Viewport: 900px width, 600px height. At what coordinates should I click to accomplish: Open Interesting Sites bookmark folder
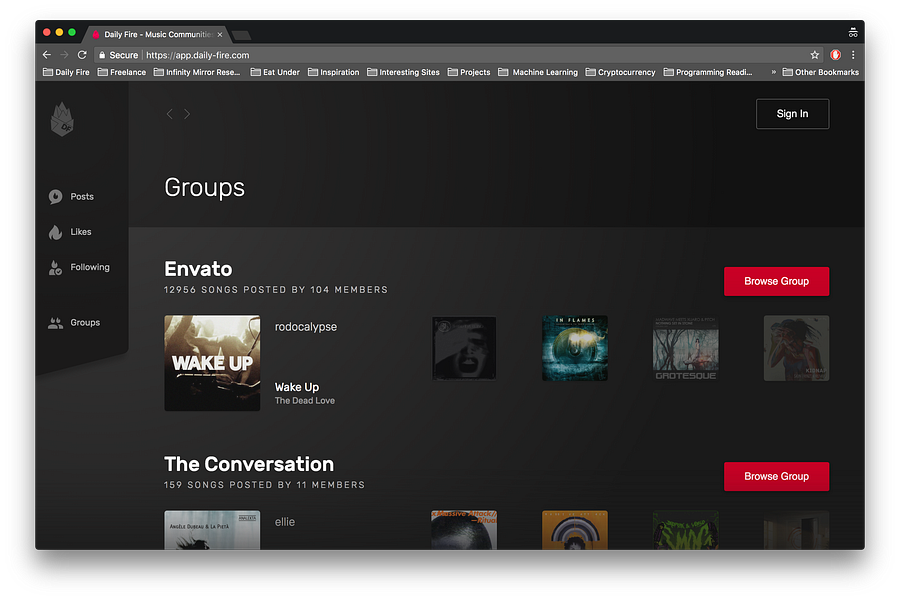[403, 72]
